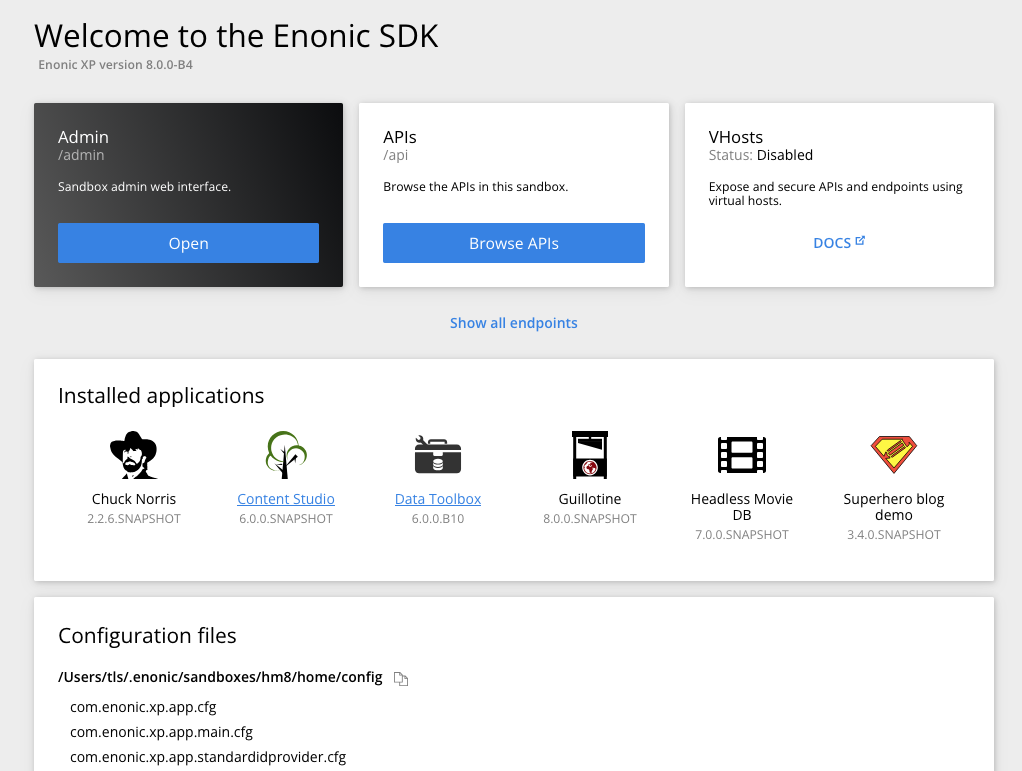Click the Superhero blog demo label
The height and width of the screenshot is (771, 1022).
pos(894,506)
